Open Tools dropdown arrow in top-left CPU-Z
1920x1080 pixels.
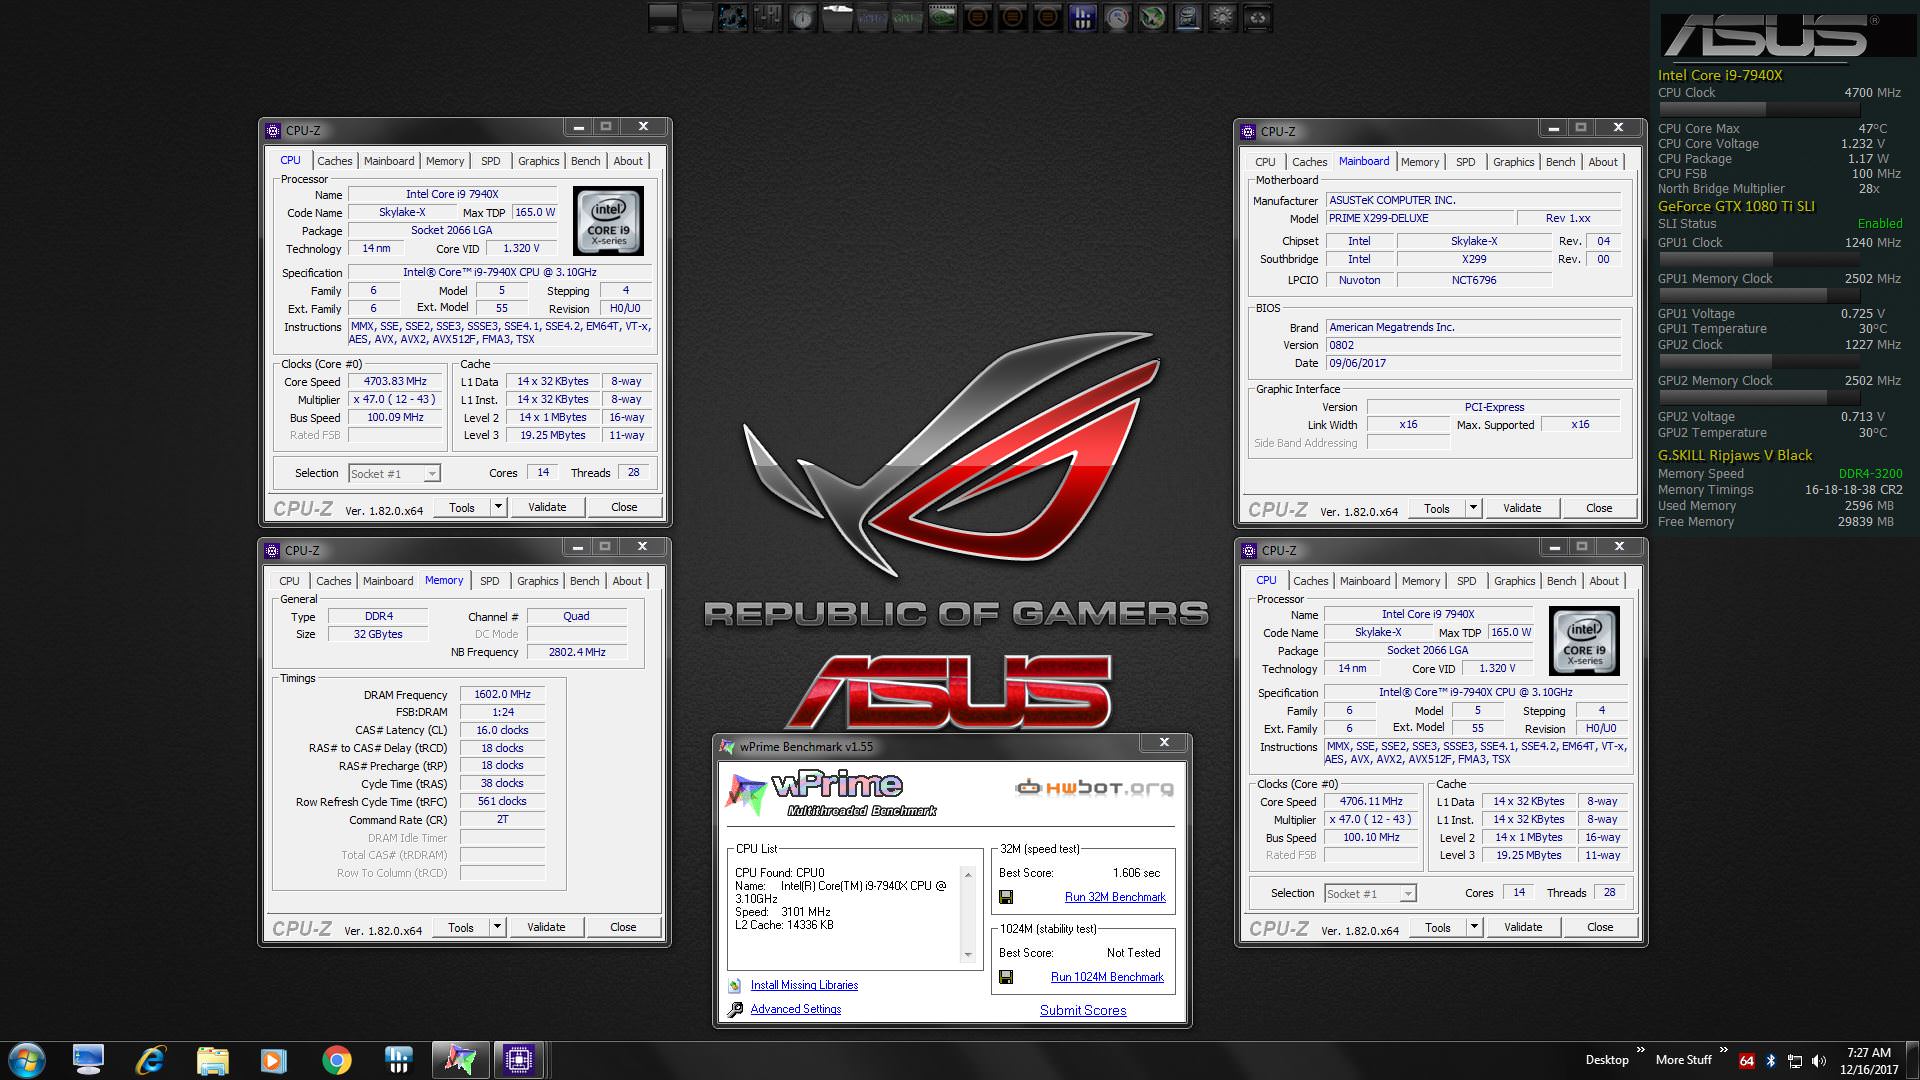498,507
